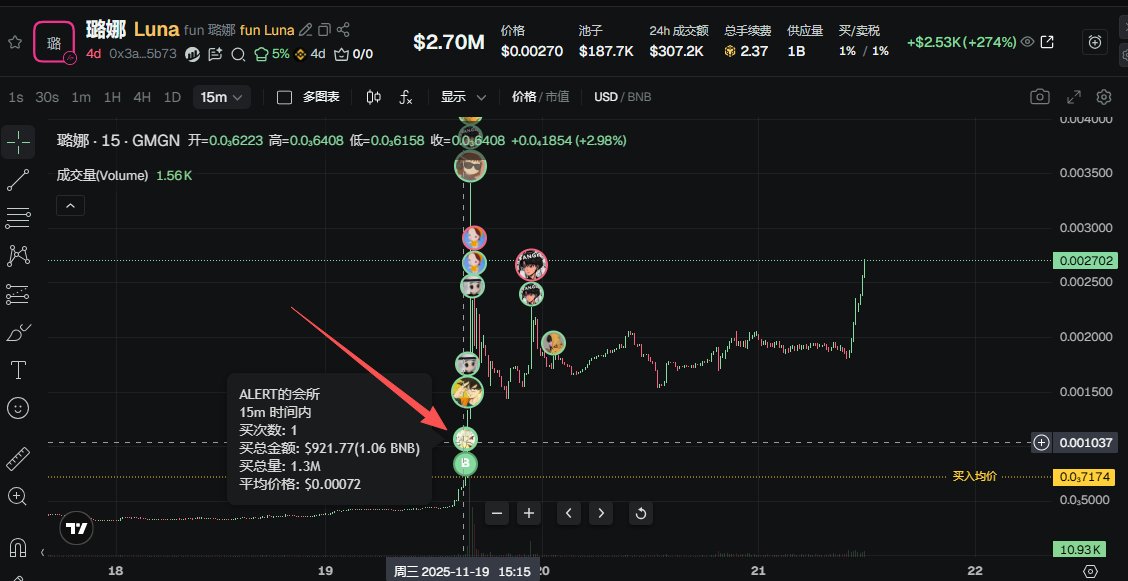
Task: Open the emoji sticker tool
Action: click(18, 408)
